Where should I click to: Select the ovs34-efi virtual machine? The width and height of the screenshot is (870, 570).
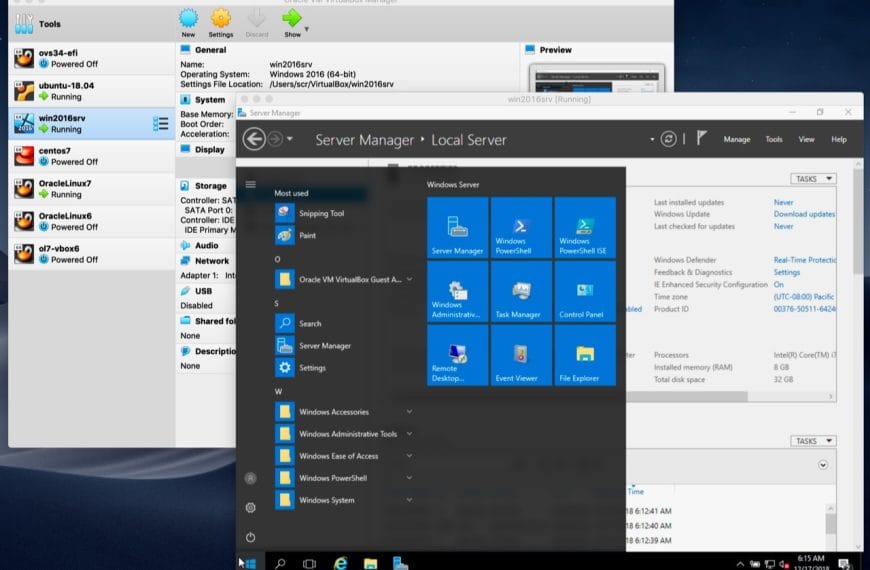[x=92, y=58]
